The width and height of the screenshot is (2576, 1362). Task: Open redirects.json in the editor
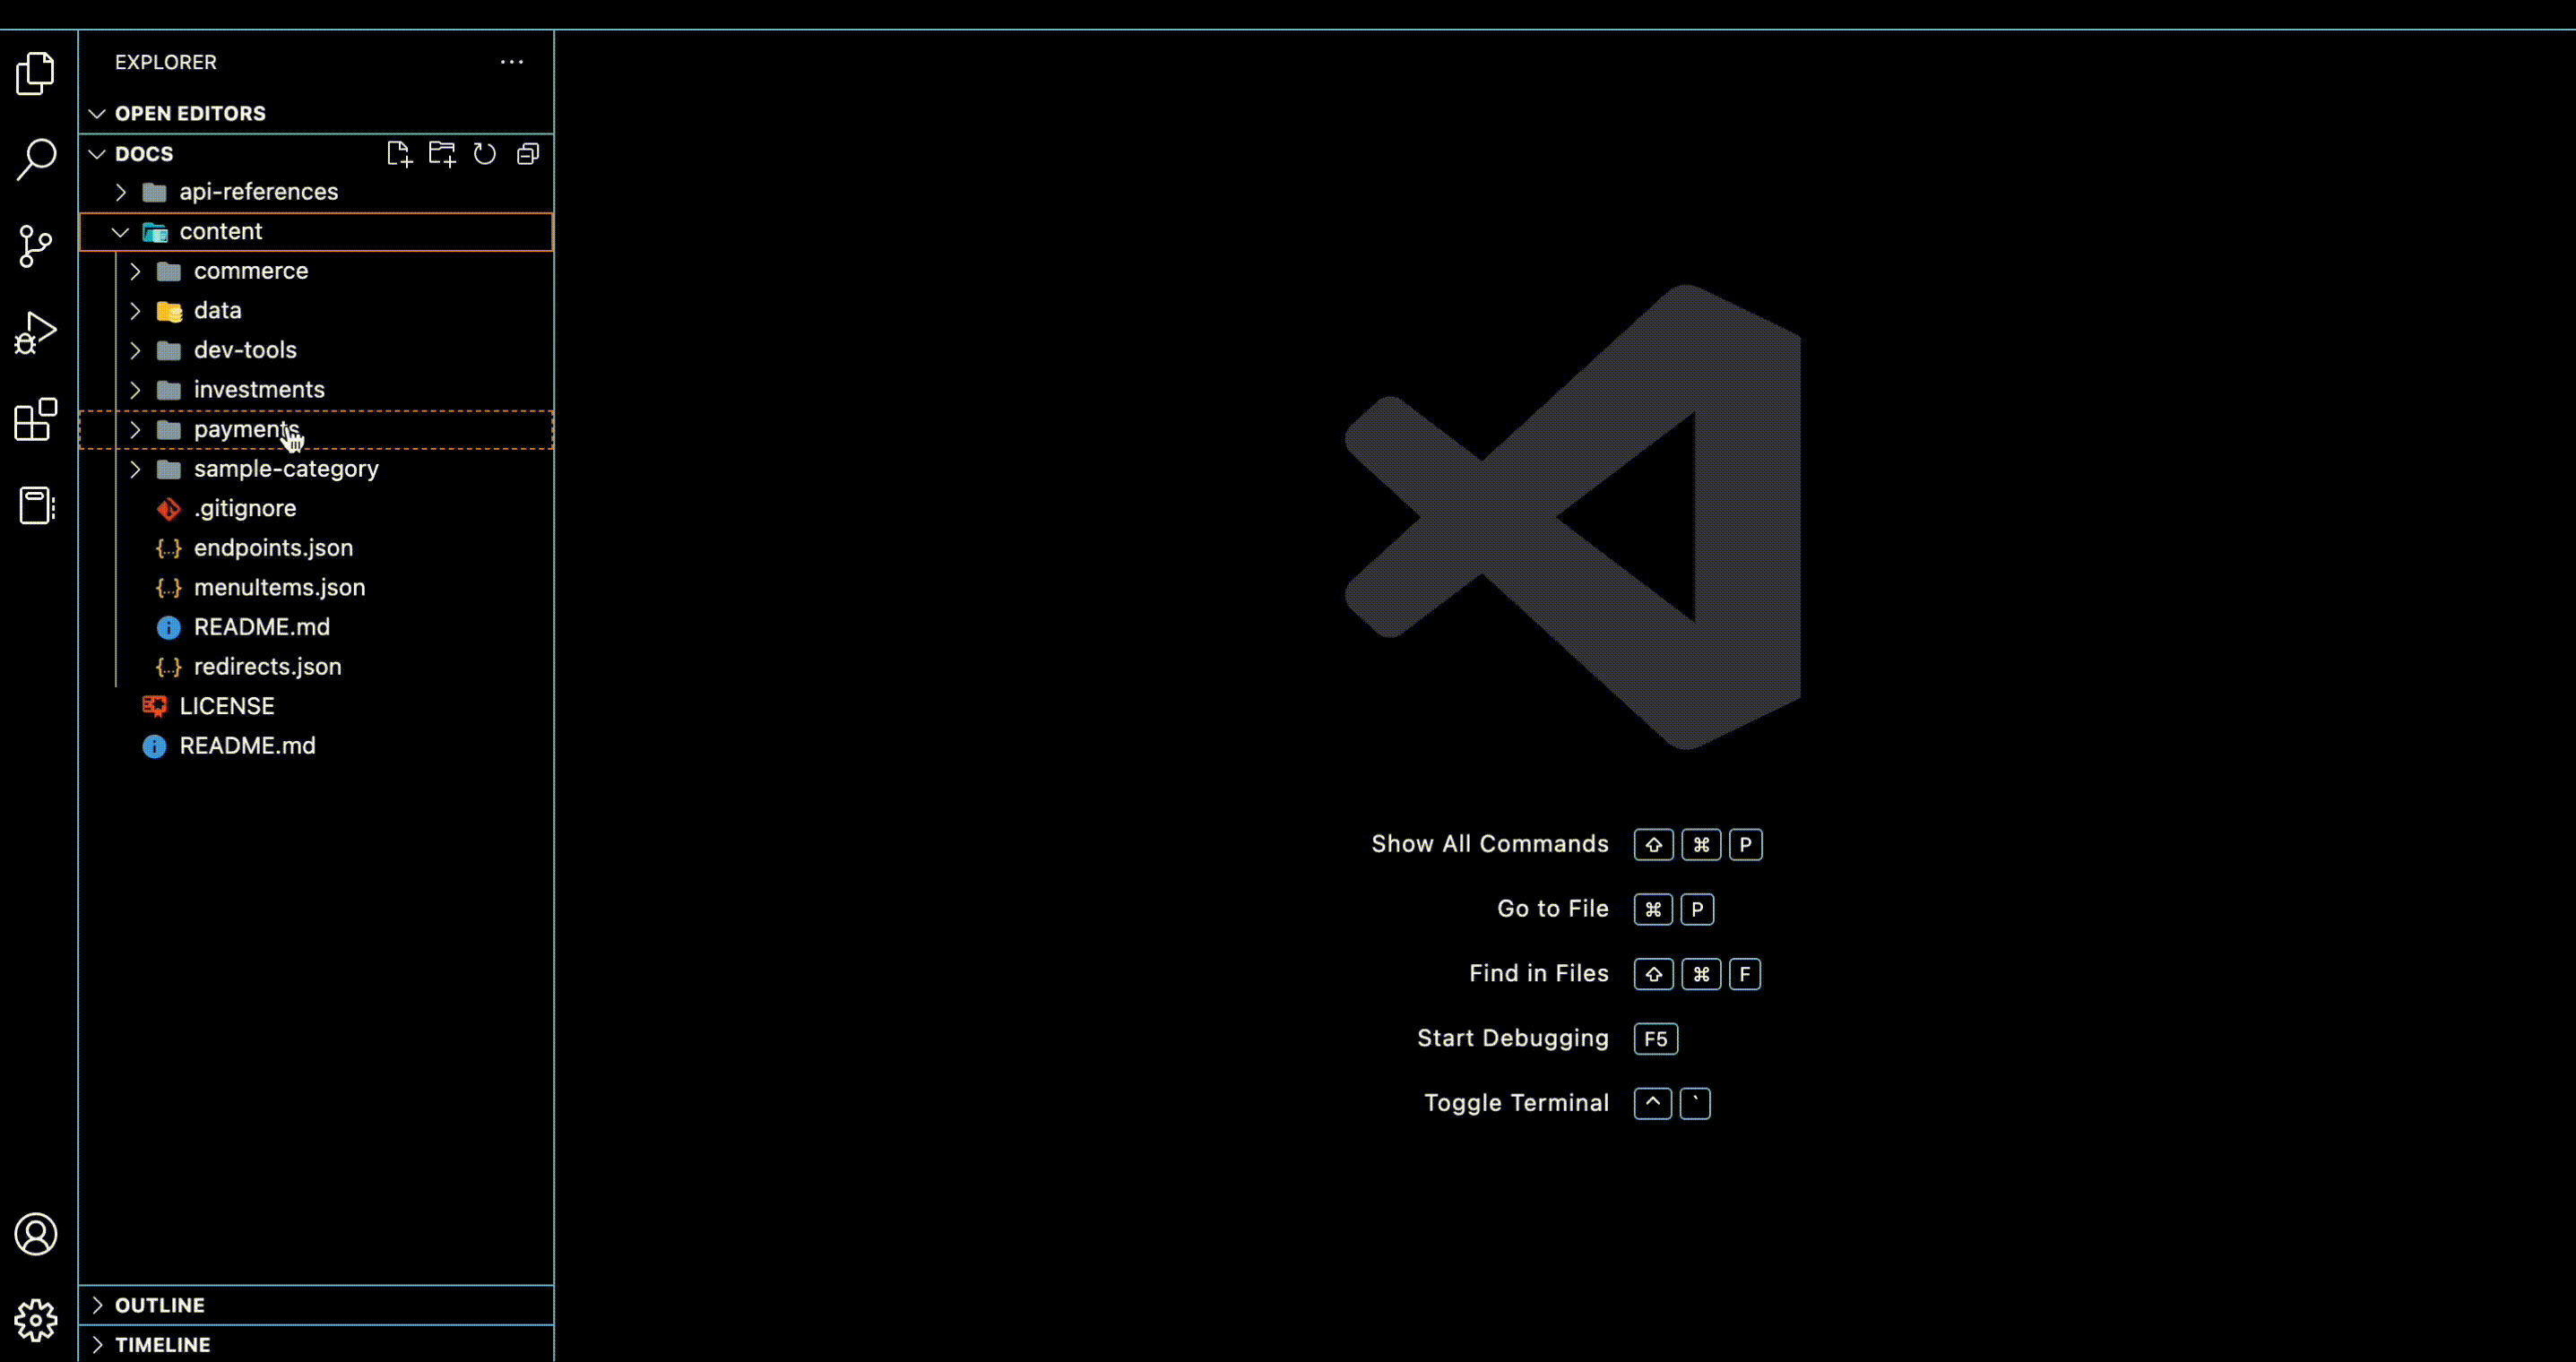pos(267,667)
